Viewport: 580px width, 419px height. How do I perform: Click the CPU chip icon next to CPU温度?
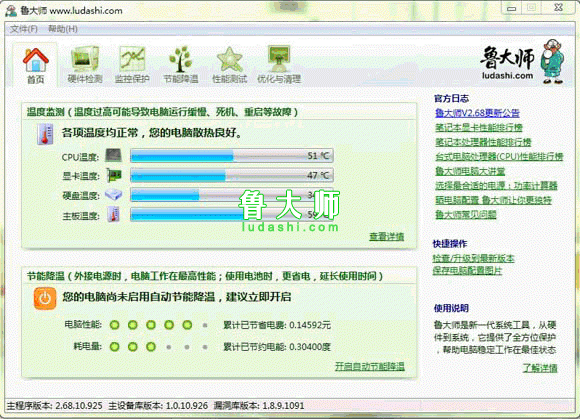point(113,156)
